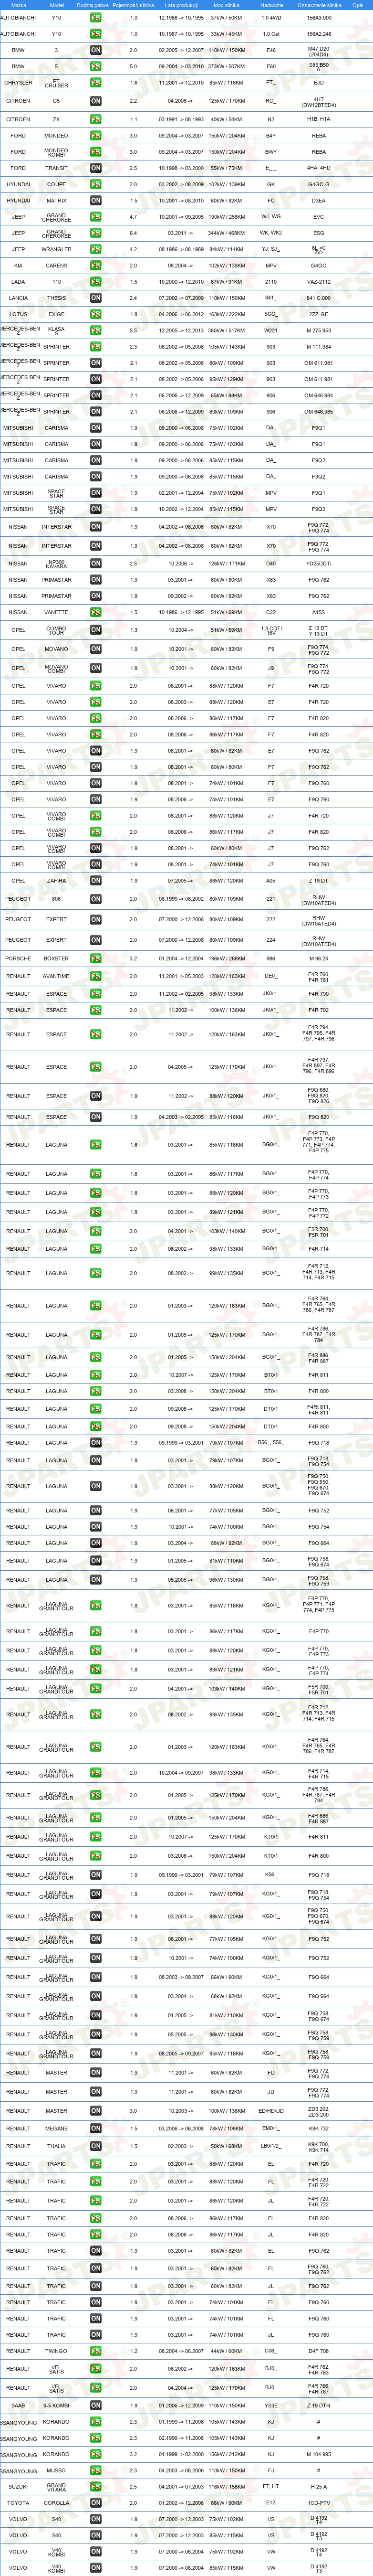Click the M 104.995 engine code
The image size is (373, 2576).
click(x=319, y=2454)
